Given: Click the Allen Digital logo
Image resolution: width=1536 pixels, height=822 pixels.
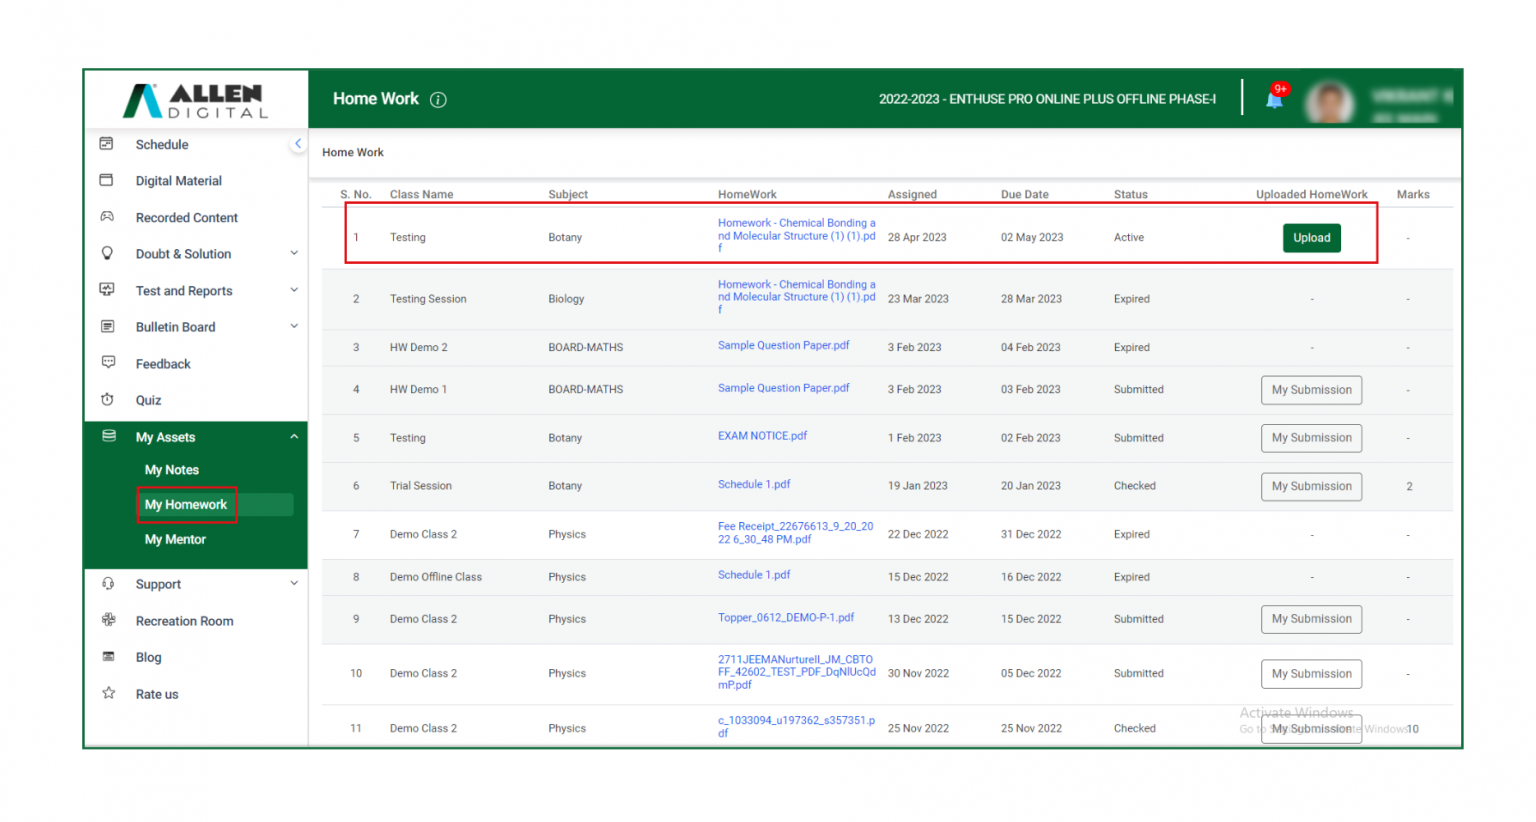Looking at the screenshot, I should (196, 101).
